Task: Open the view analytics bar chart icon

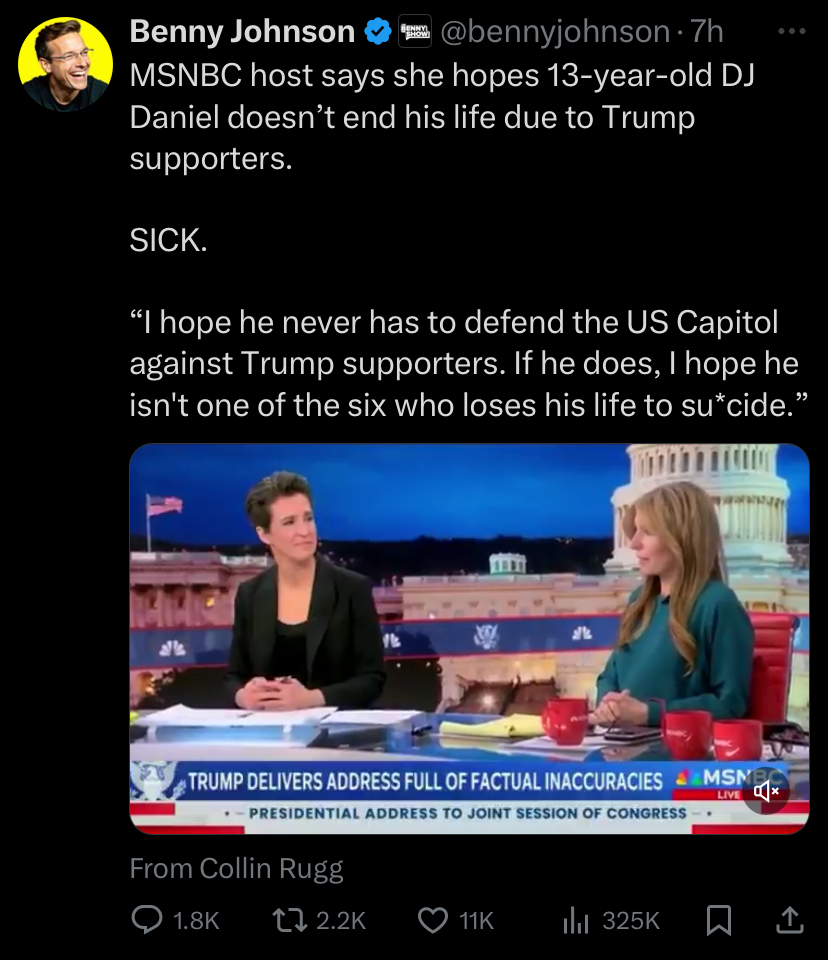Action: coord(576,920)
